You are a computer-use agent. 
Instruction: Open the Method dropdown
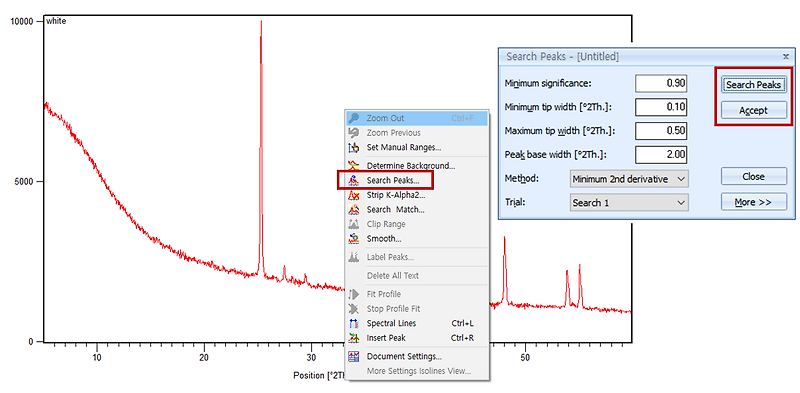629,179
